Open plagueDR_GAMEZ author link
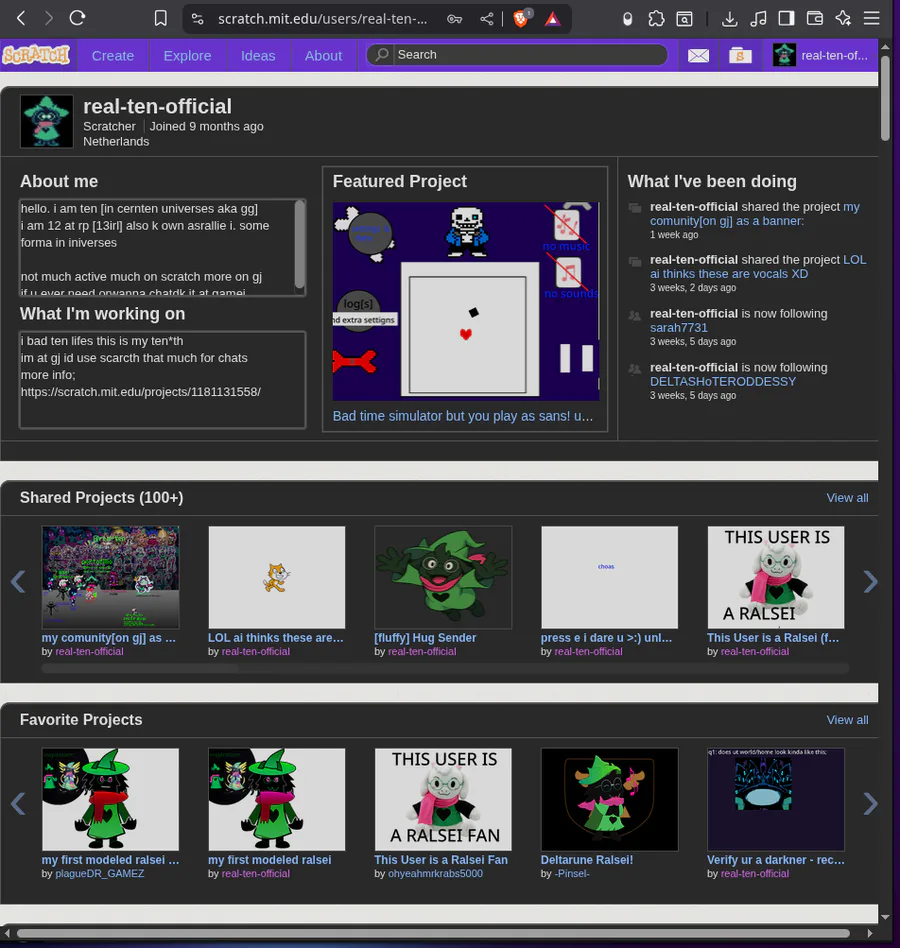The image size is (900, 948). pos(100,874)
